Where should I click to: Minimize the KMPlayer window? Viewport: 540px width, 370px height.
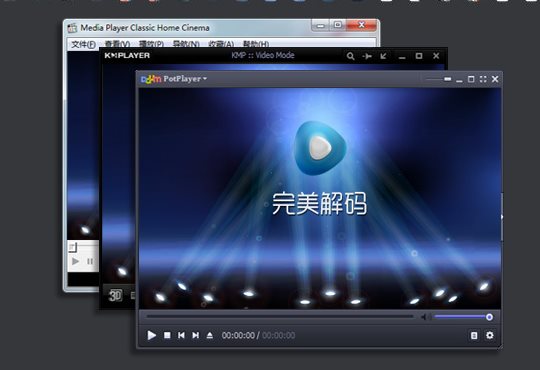402,57
